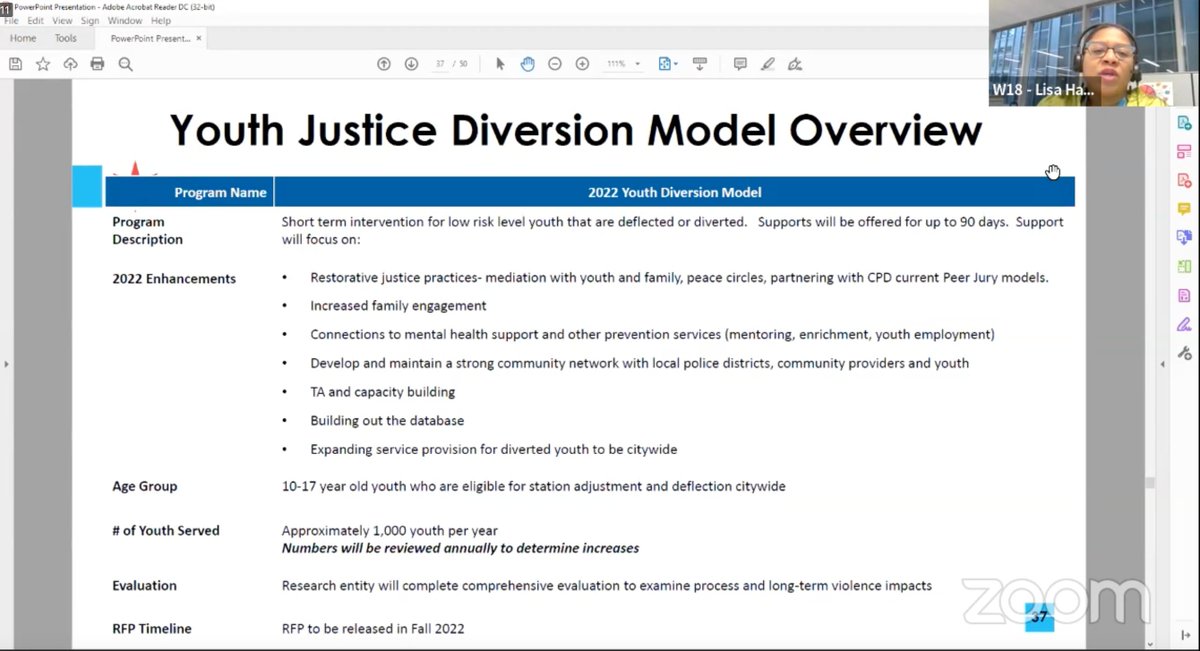The width and height of the screenshot is (1200, 651).
Task: Choose the arrow Selection tool
Action: [500, 64]
